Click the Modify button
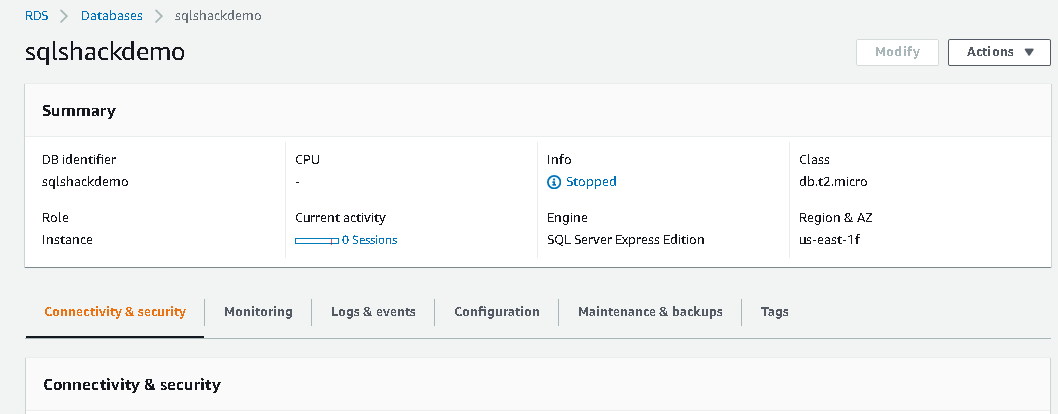Screen dimensions: 1058x414 [x=896, y=52]
